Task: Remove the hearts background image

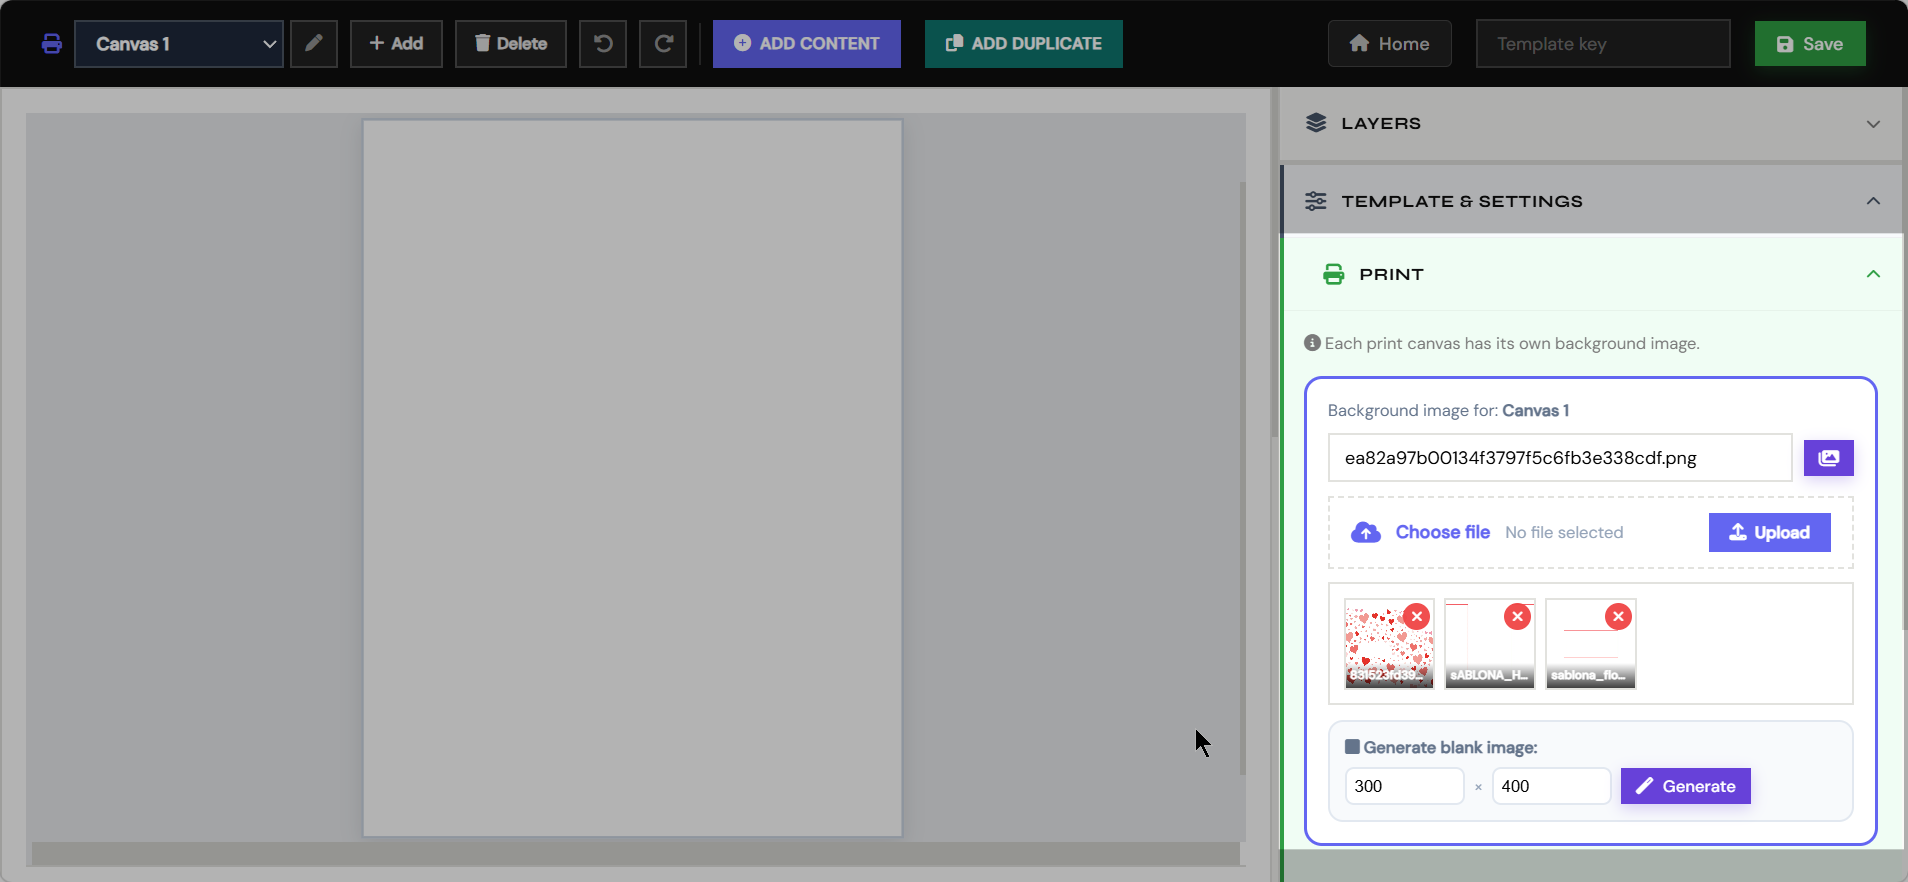Action: coord(1416,616)
